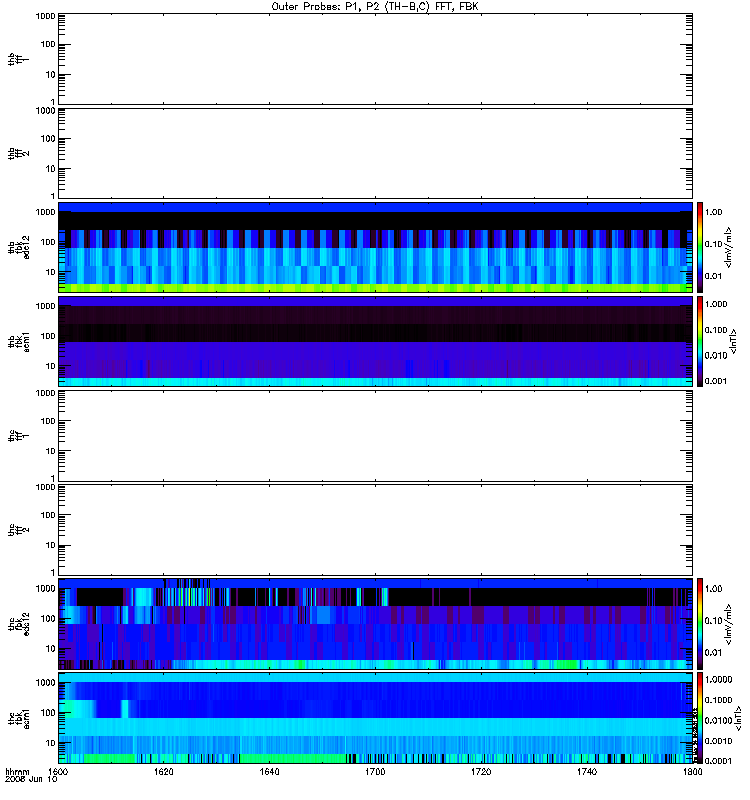Screen dimensions: 750x800
Task: Click the 'thc fbk edc12' vertical axis title
Action: (19, 623)
